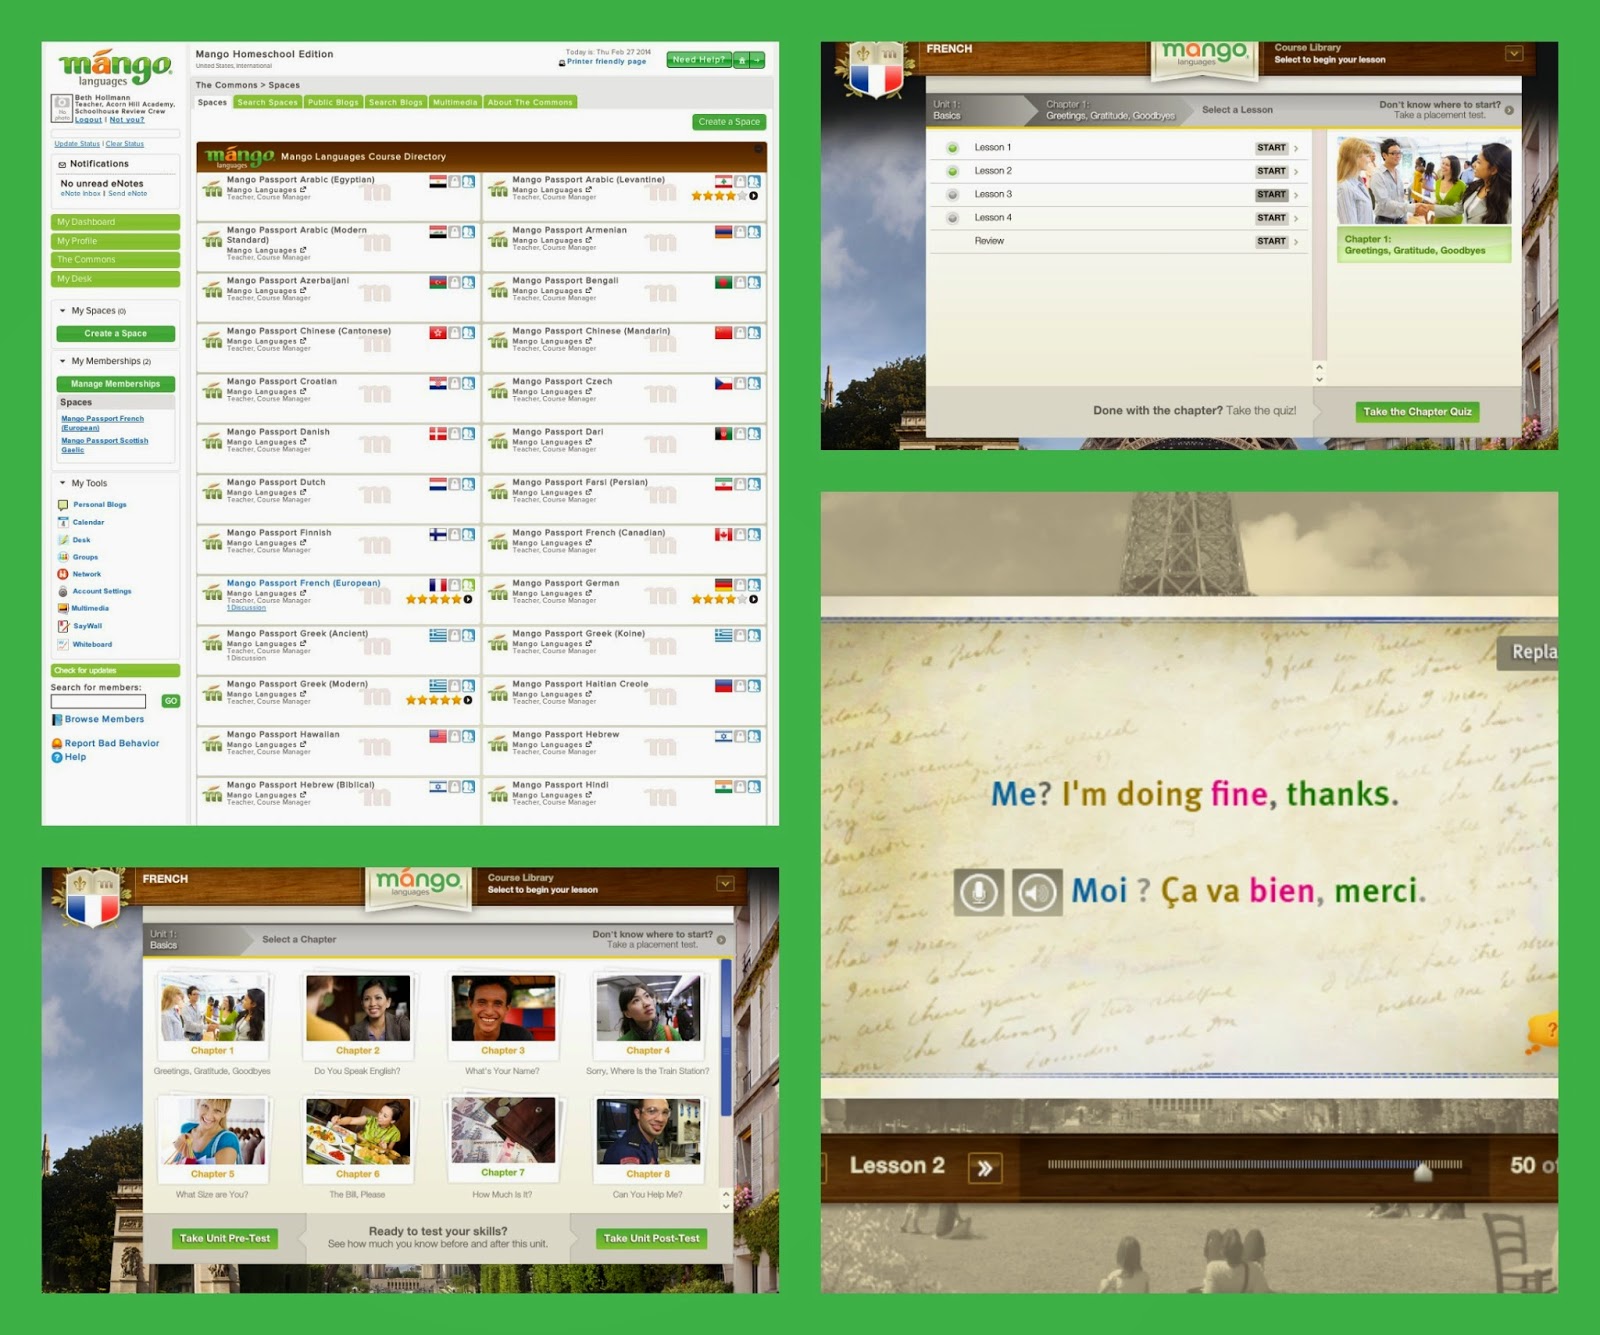Click the Multimedia tool icon in My Tools
The image size is (1600, 1335).
(63, 608)
